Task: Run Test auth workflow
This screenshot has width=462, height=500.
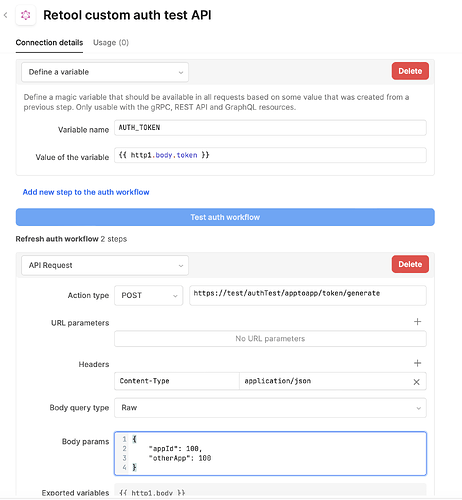Action: click(x=225, y=217)
